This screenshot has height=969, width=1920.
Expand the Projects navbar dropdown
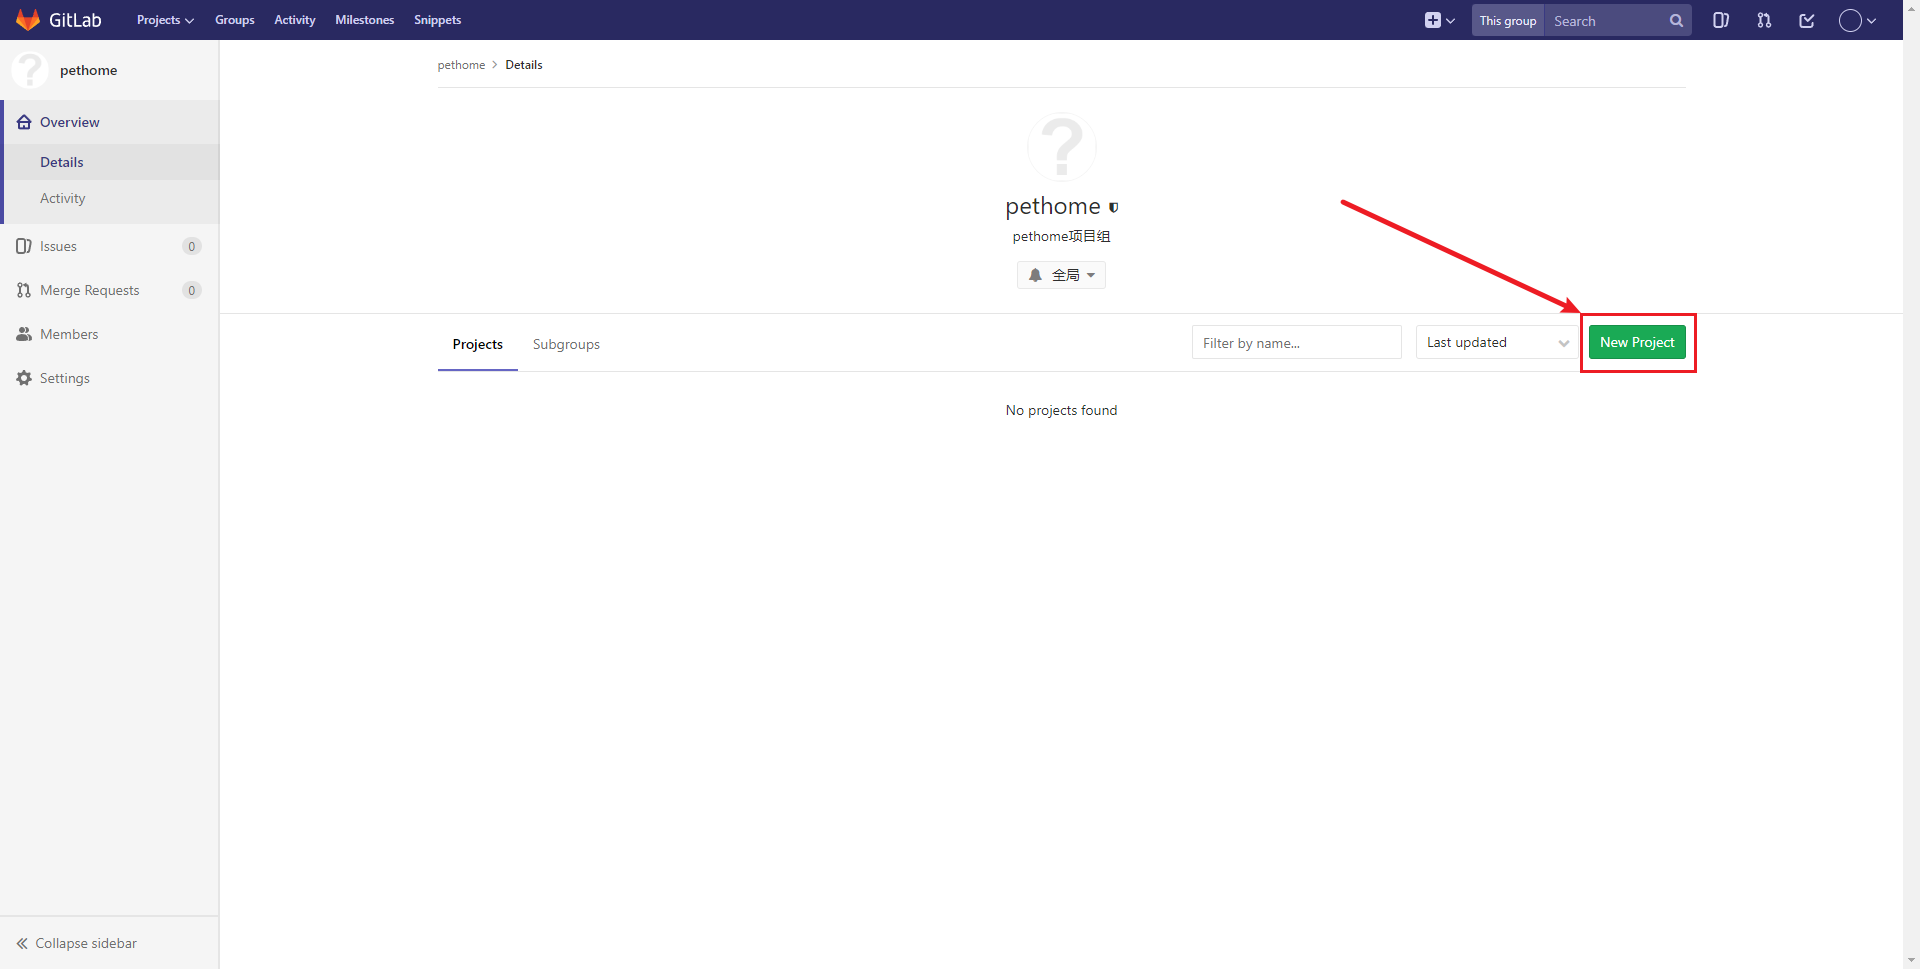165,20
